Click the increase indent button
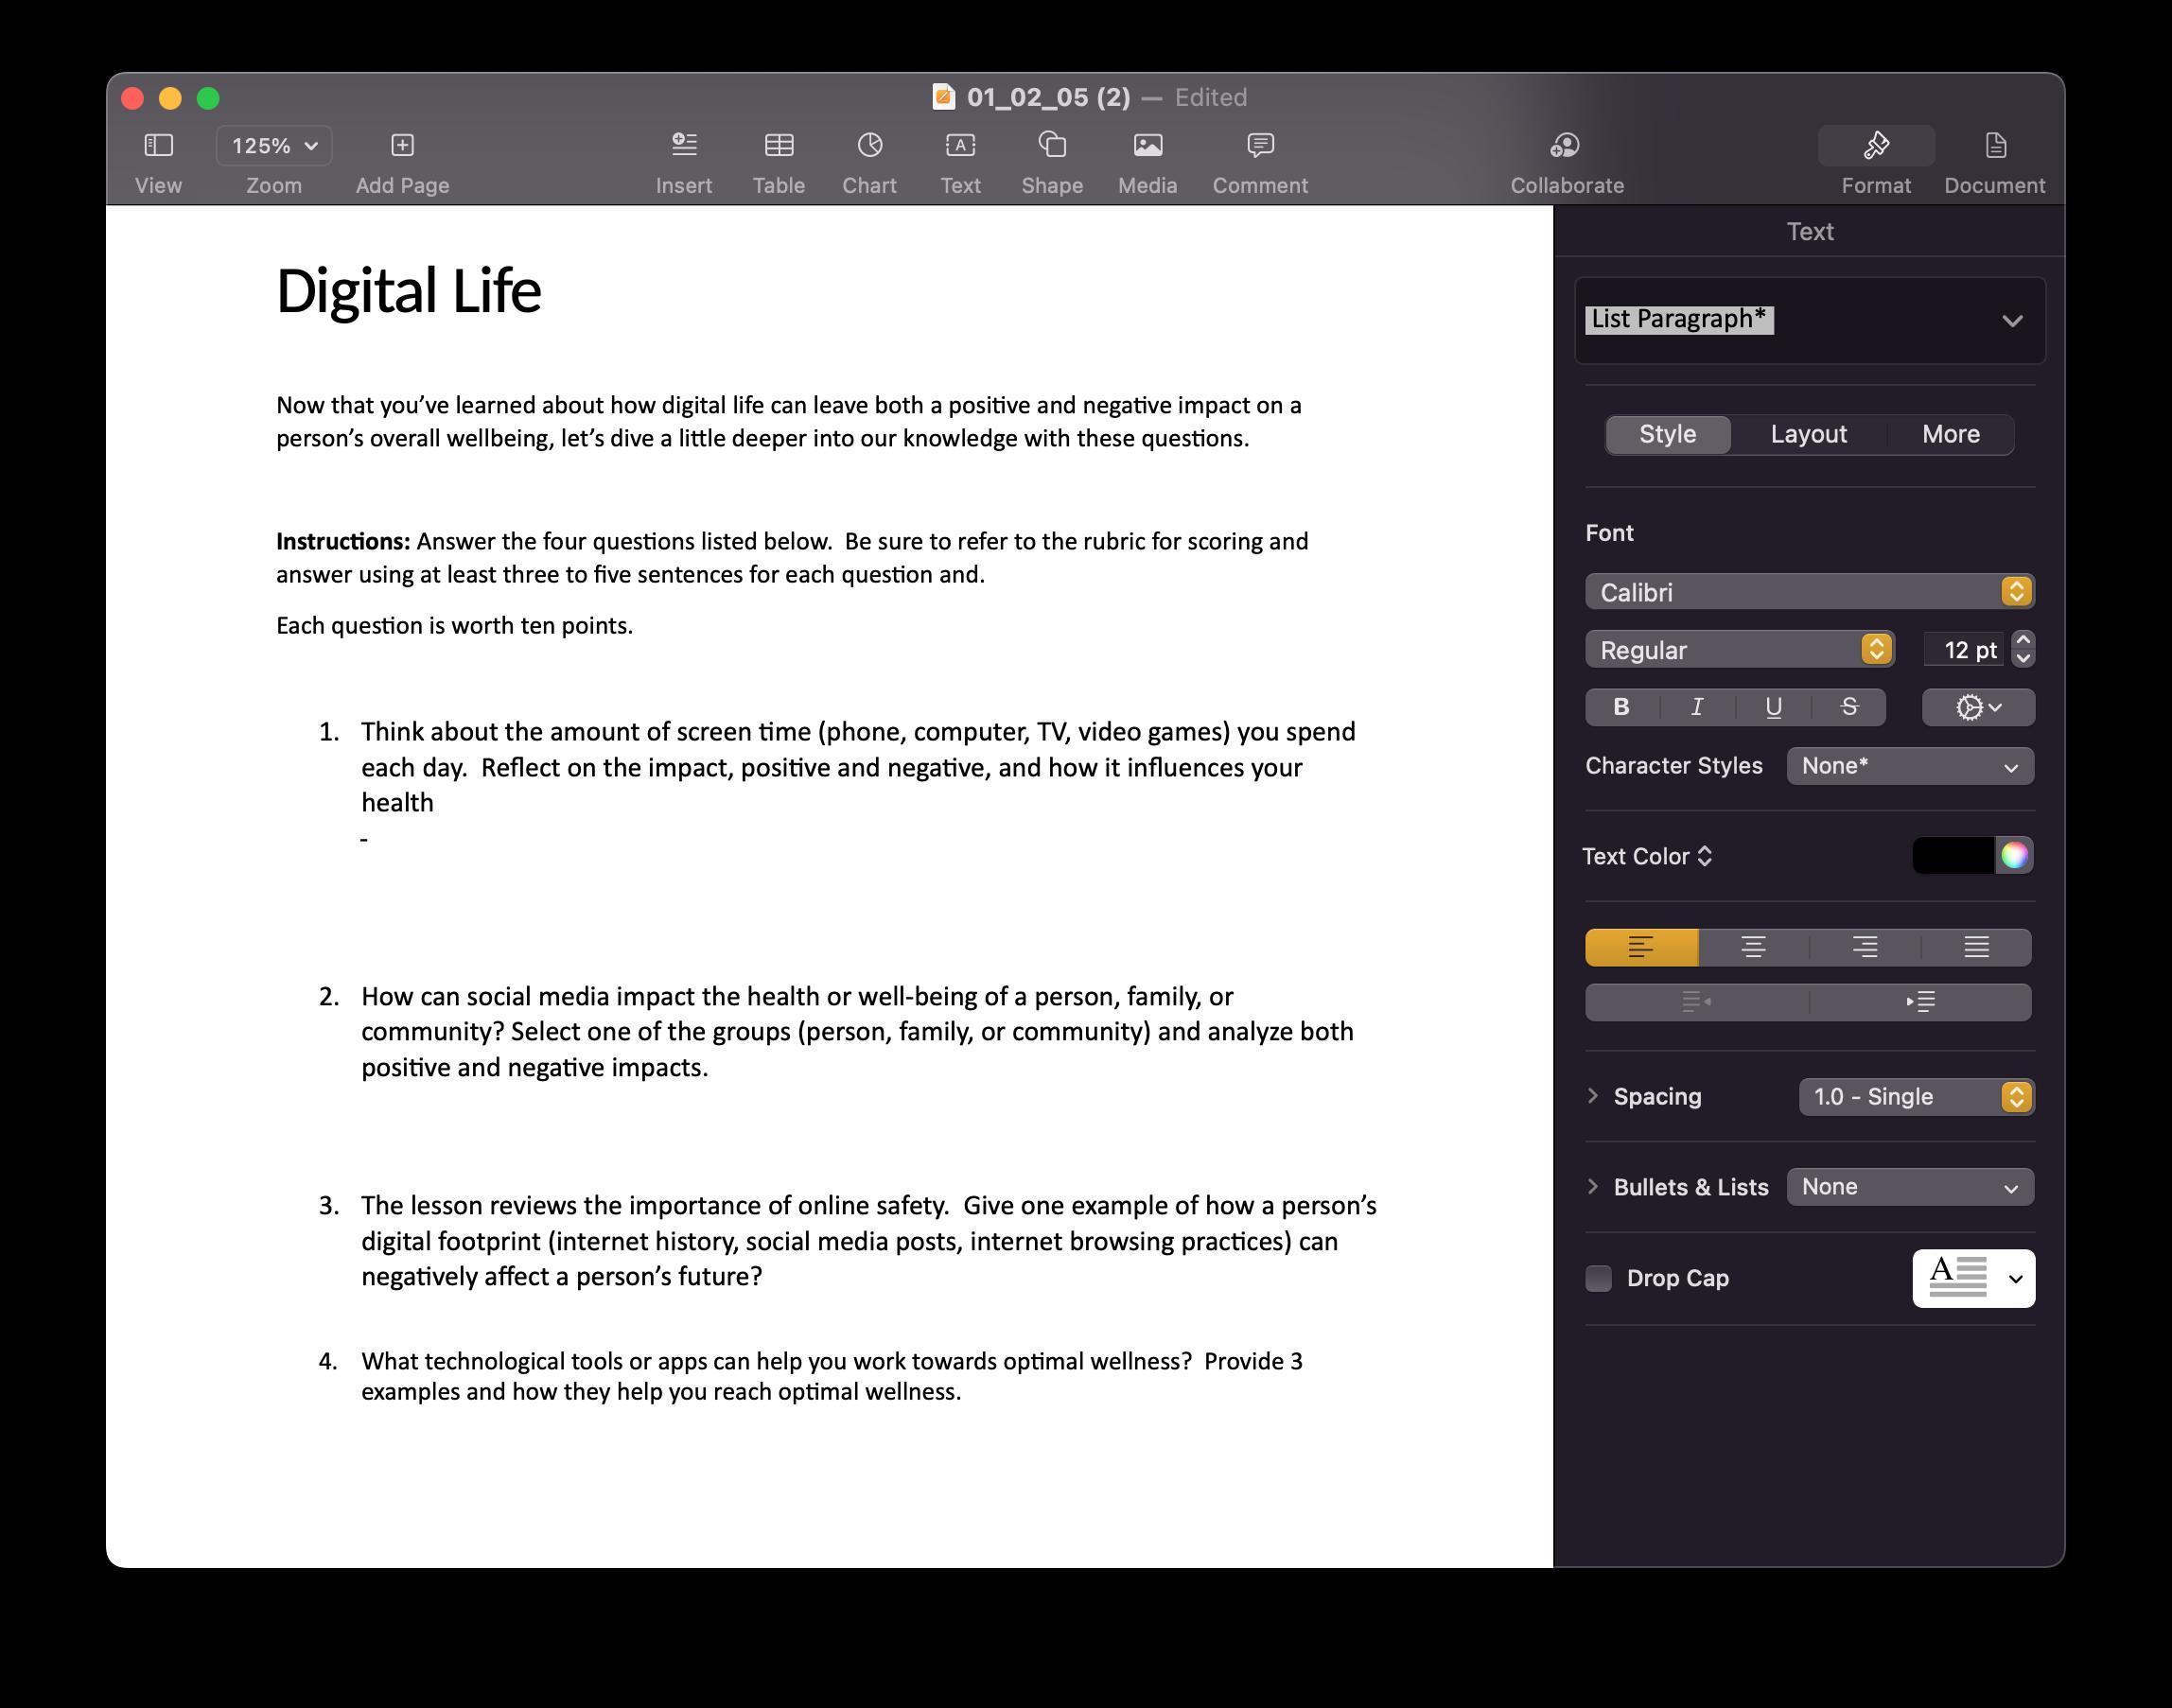The width and height of the screenshot is (2172, 1708). tap(1920, 1002)
